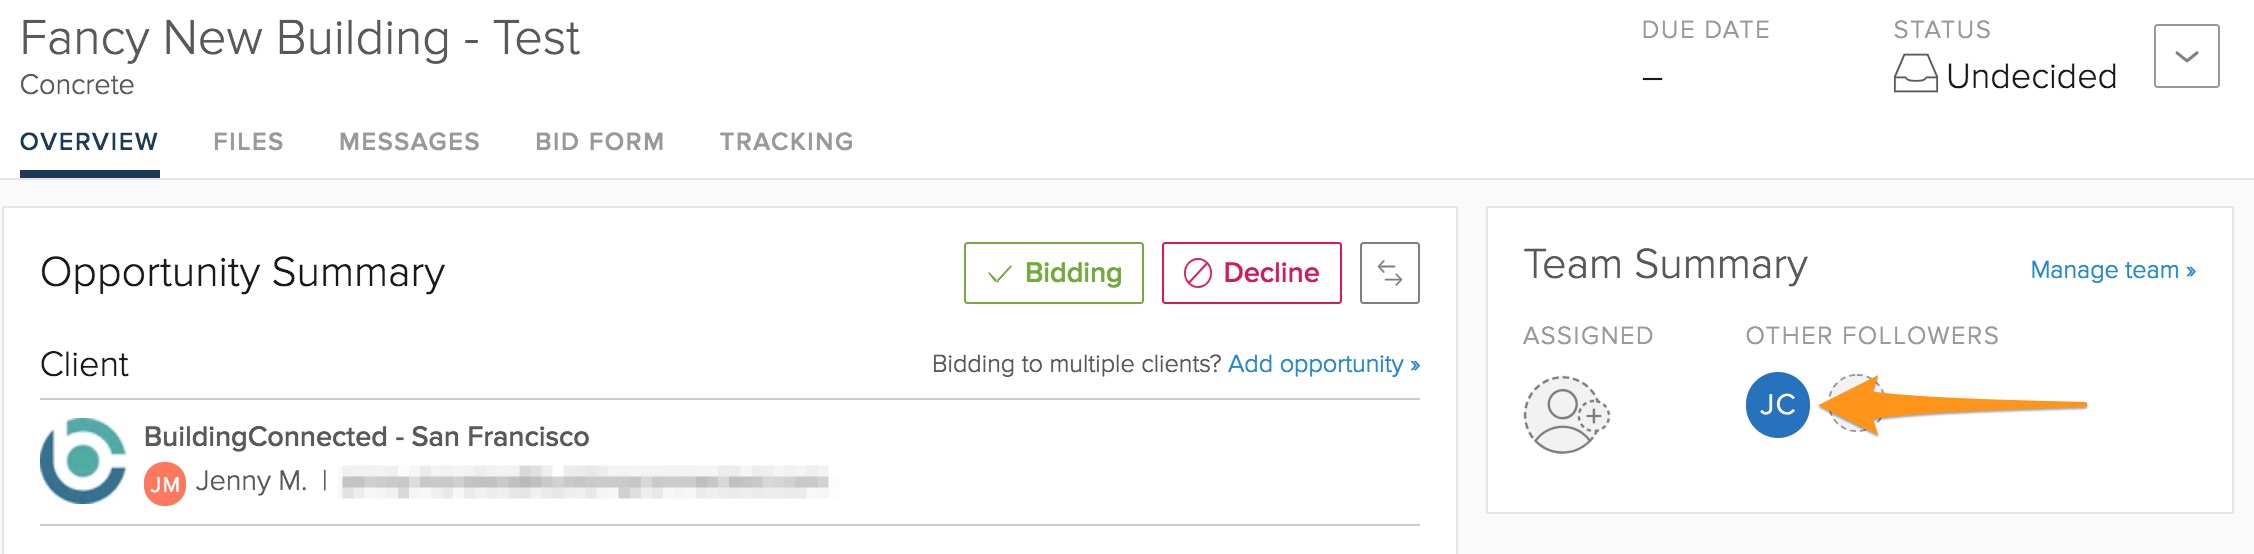Click the Manage team link
Screen dimensions: 2254x554
2112,270
